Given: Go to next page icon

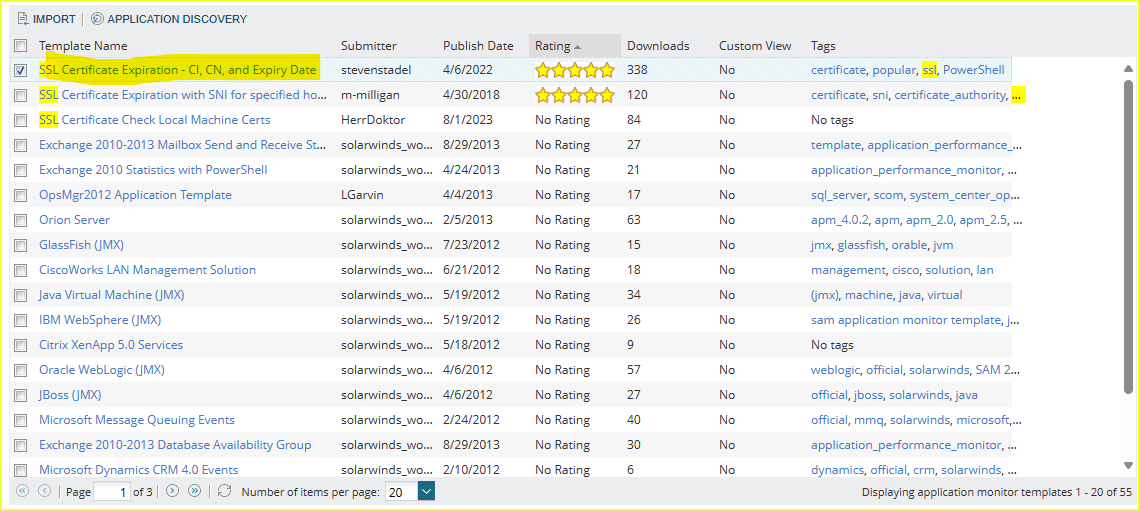Looking at the screenshot, I should 172,491.
